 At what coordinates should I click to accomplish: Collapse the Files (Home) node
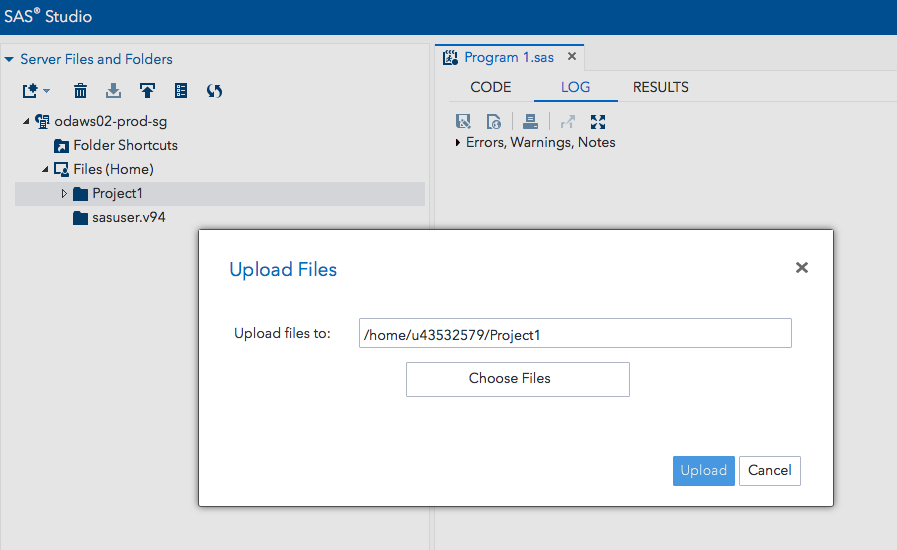(x=45, y=169)
